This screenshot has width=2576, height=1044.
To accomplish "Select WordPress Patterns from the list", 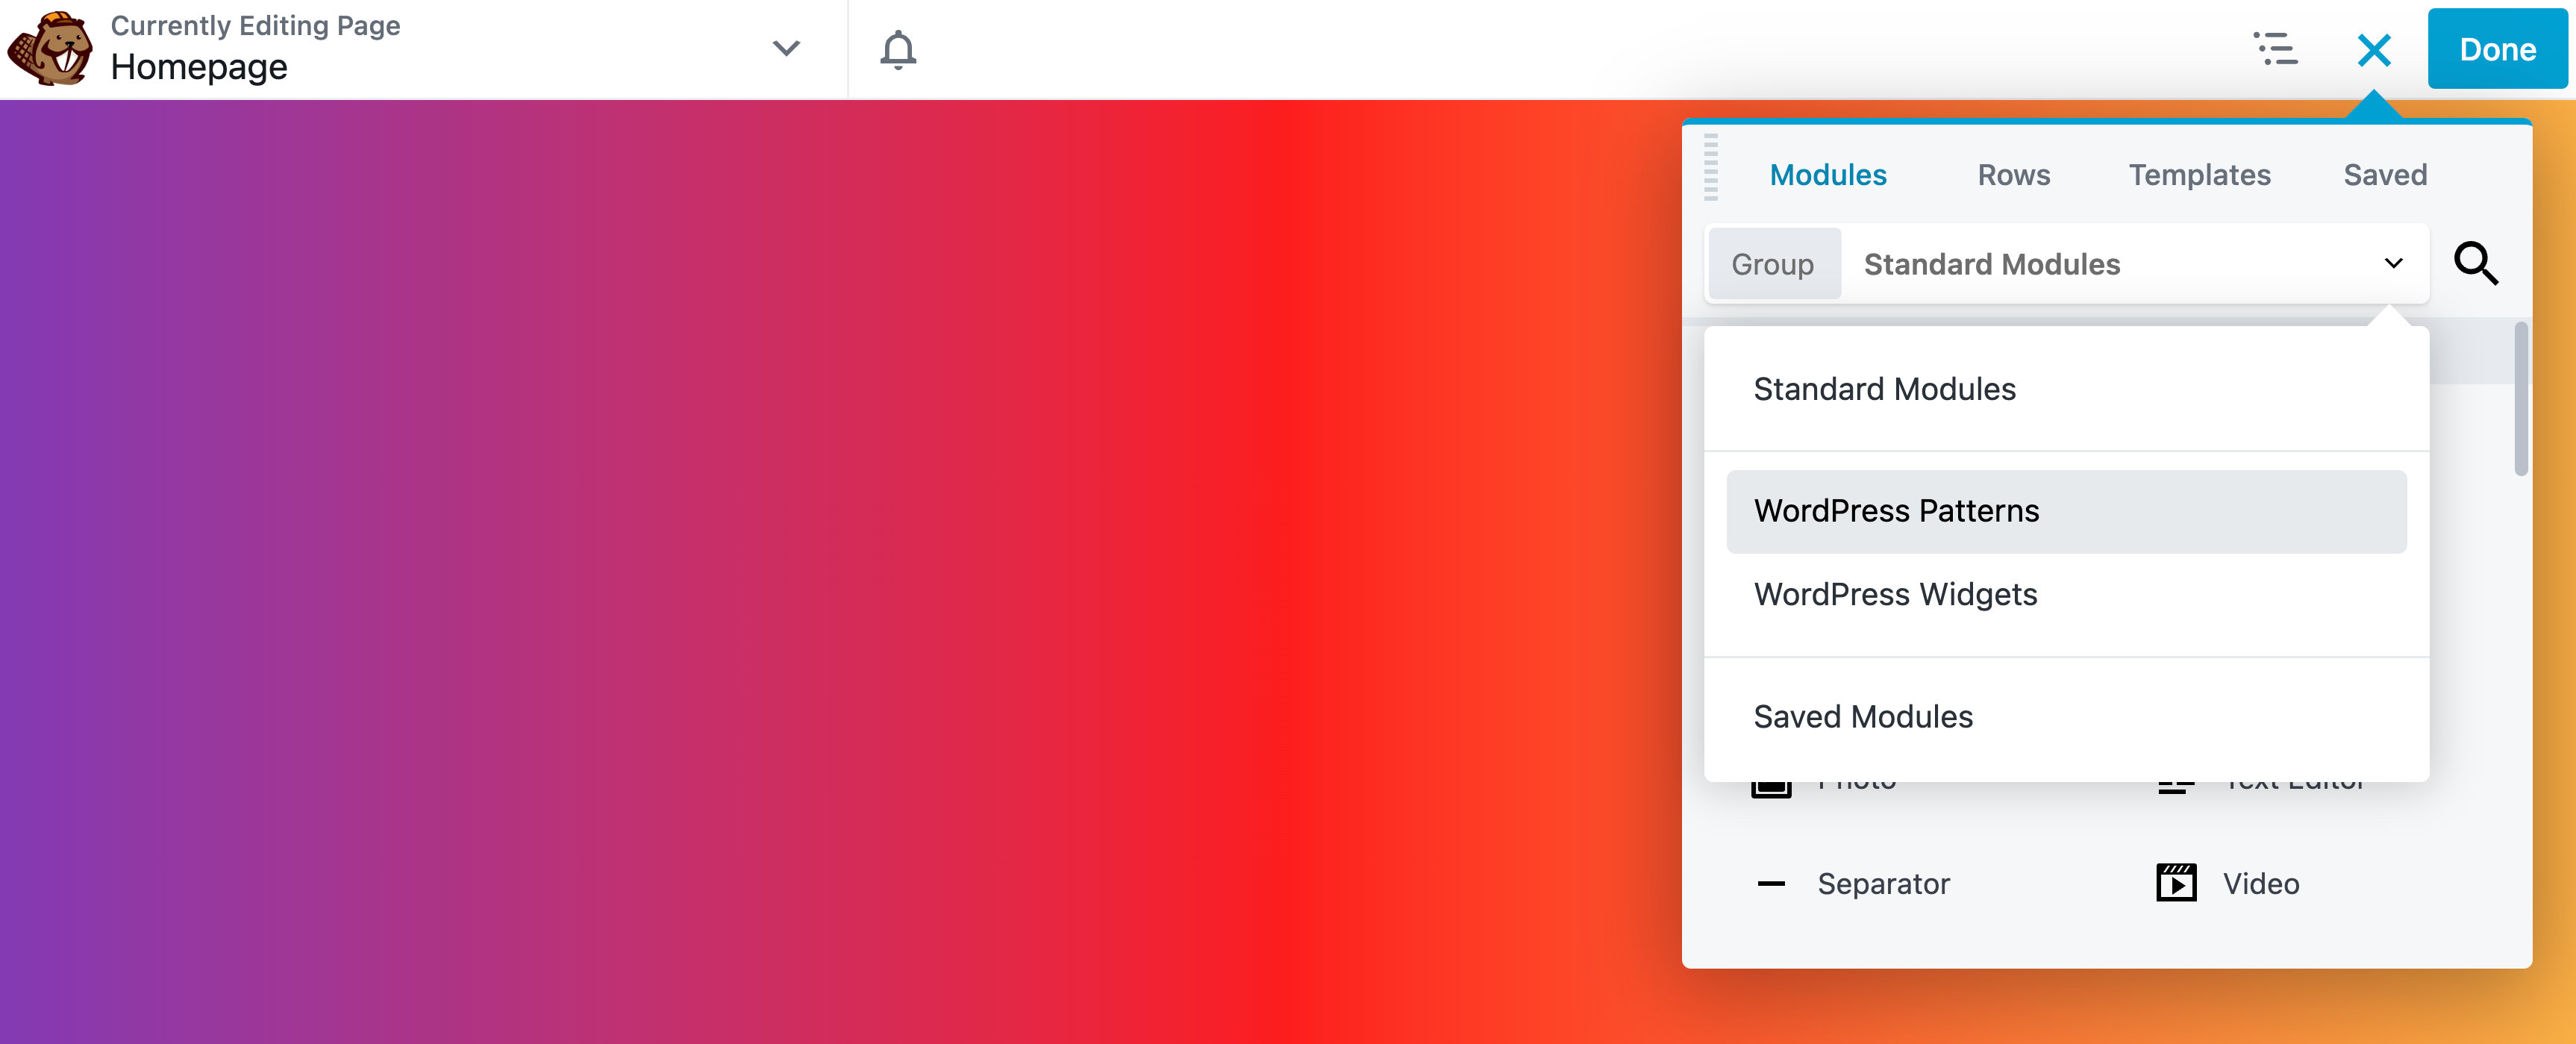I will [1896, 510].
